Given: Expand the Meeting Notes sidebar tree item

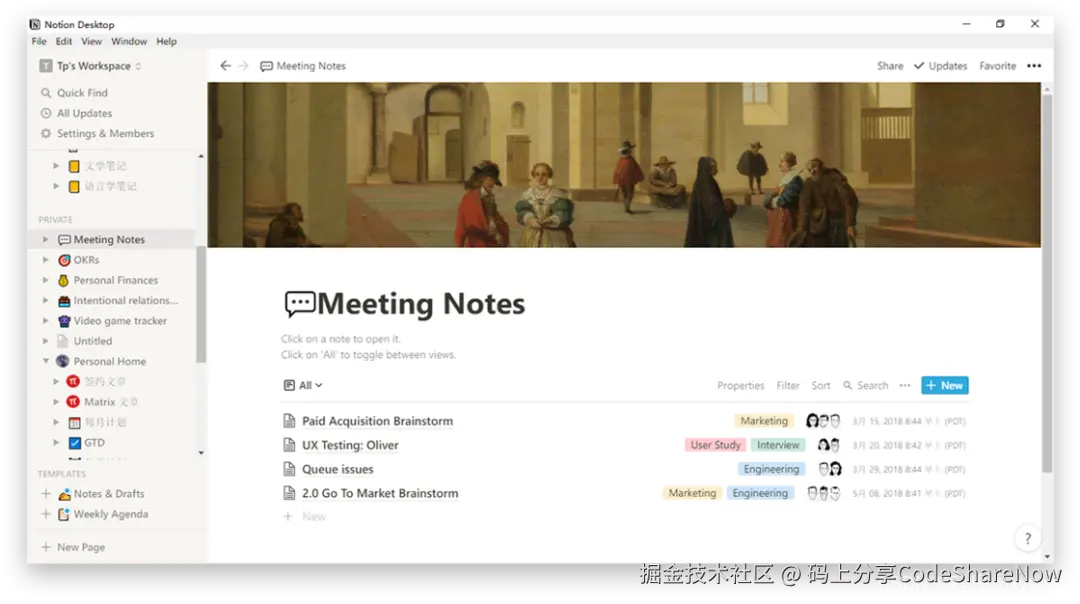Looking at the screenshot, I should 45,240.
